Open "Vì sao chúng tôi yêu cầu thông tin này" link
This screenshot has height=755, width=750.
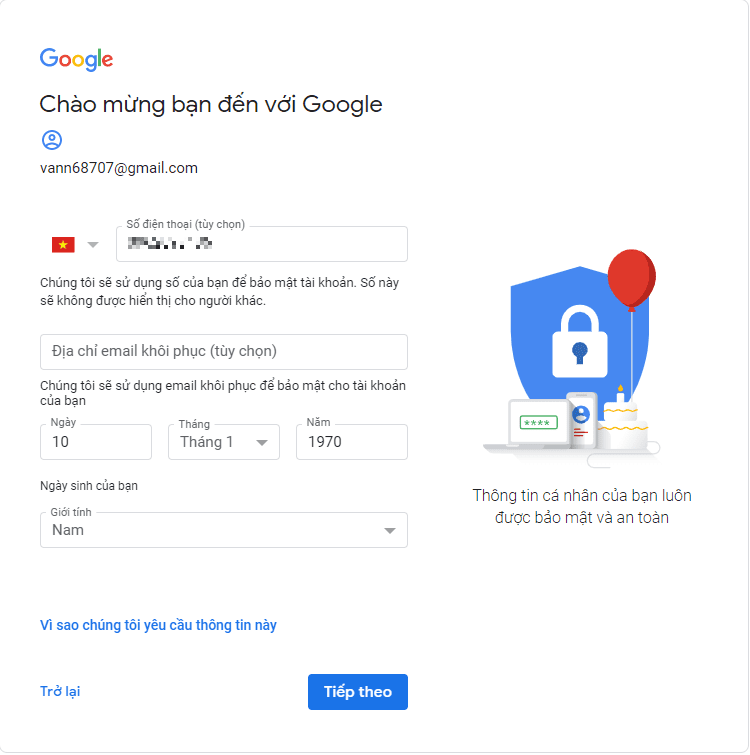tap(158, 625)
